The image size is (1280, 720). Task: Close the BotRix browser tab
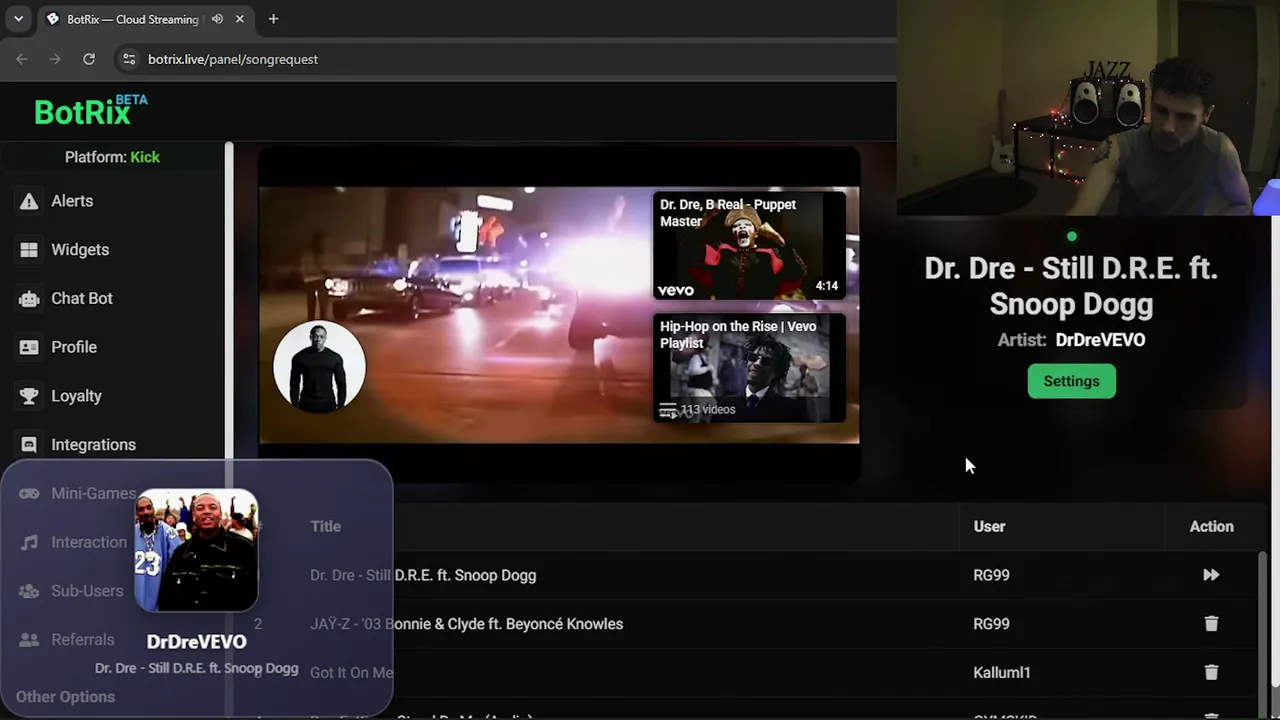pyautogui.click(x=240, y=19)
